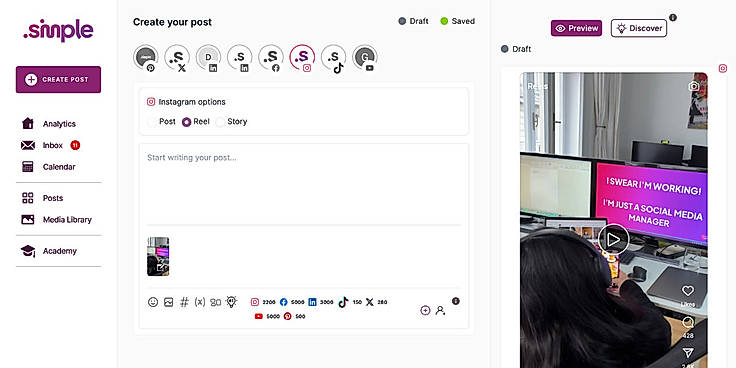
Task: Click the tag person icon
Action: pos(440,310)
